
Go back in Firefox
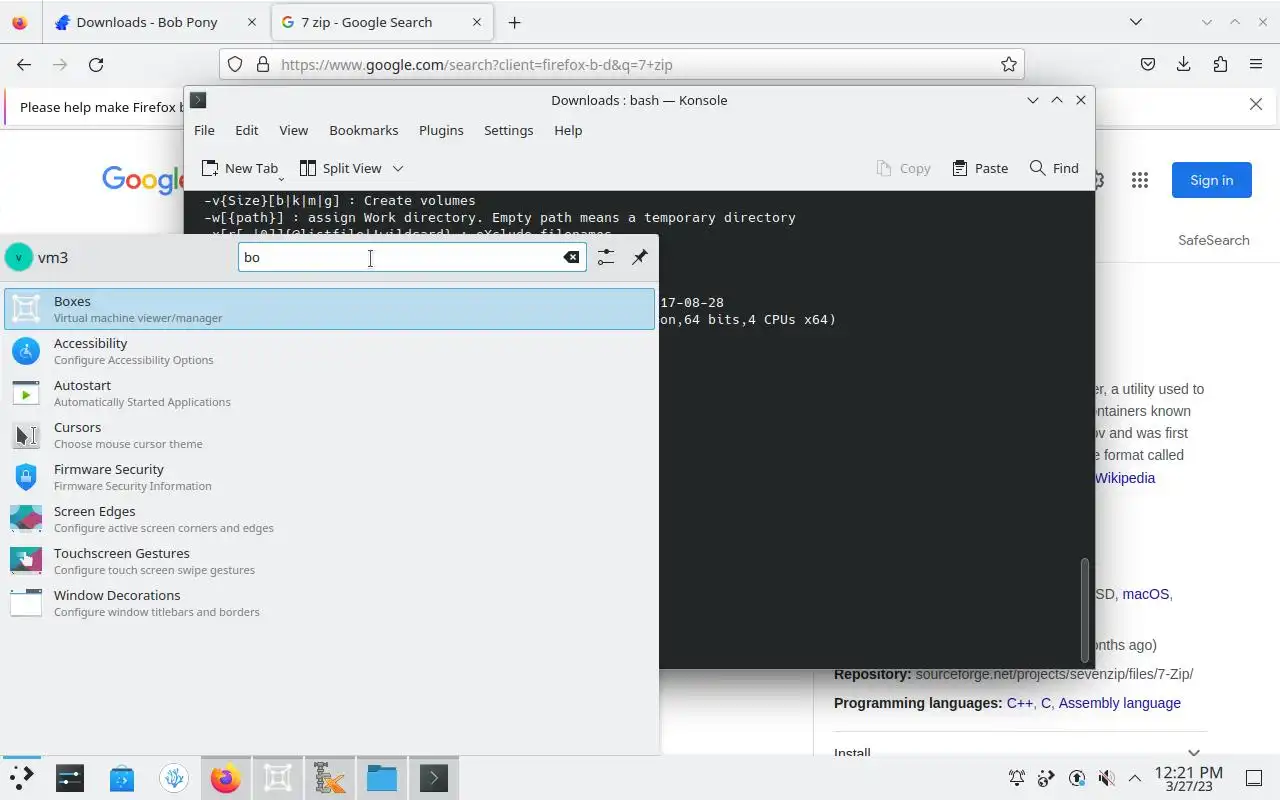click(x=24, y=64)
